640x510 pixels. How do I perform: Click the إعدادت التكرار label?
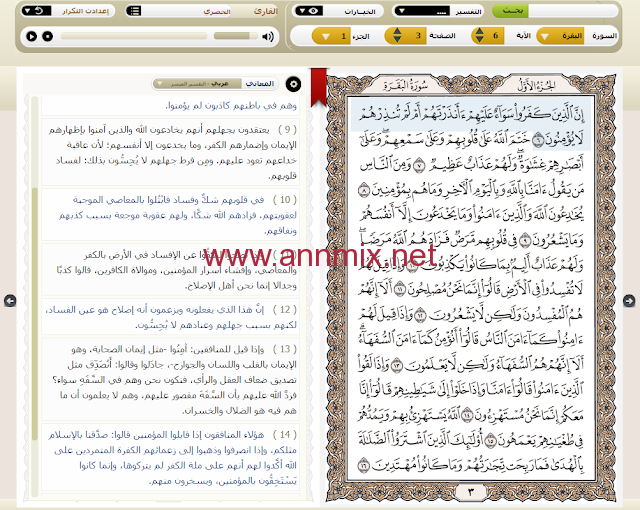[85, 11]
